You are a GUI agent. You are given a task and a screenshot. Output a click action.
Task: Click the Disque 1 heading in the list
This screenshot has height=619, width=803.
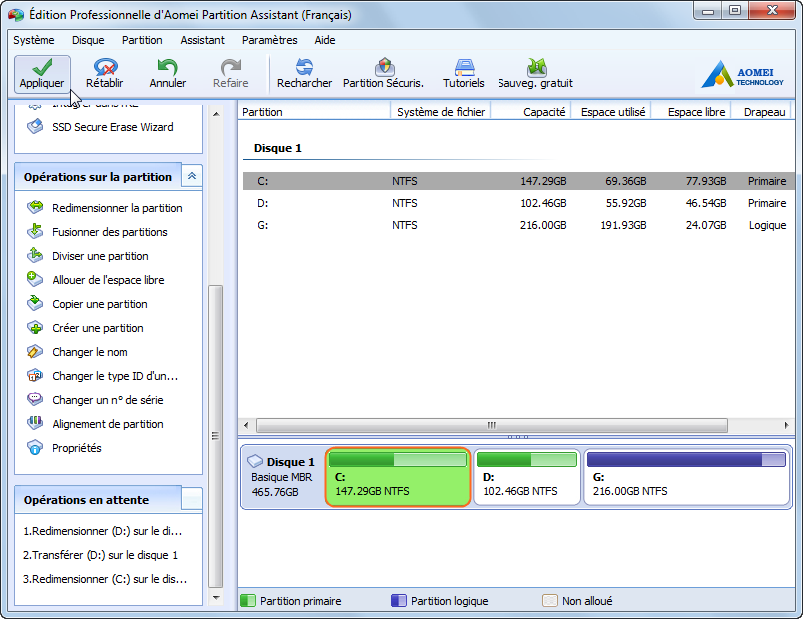(x=278, y=148)
